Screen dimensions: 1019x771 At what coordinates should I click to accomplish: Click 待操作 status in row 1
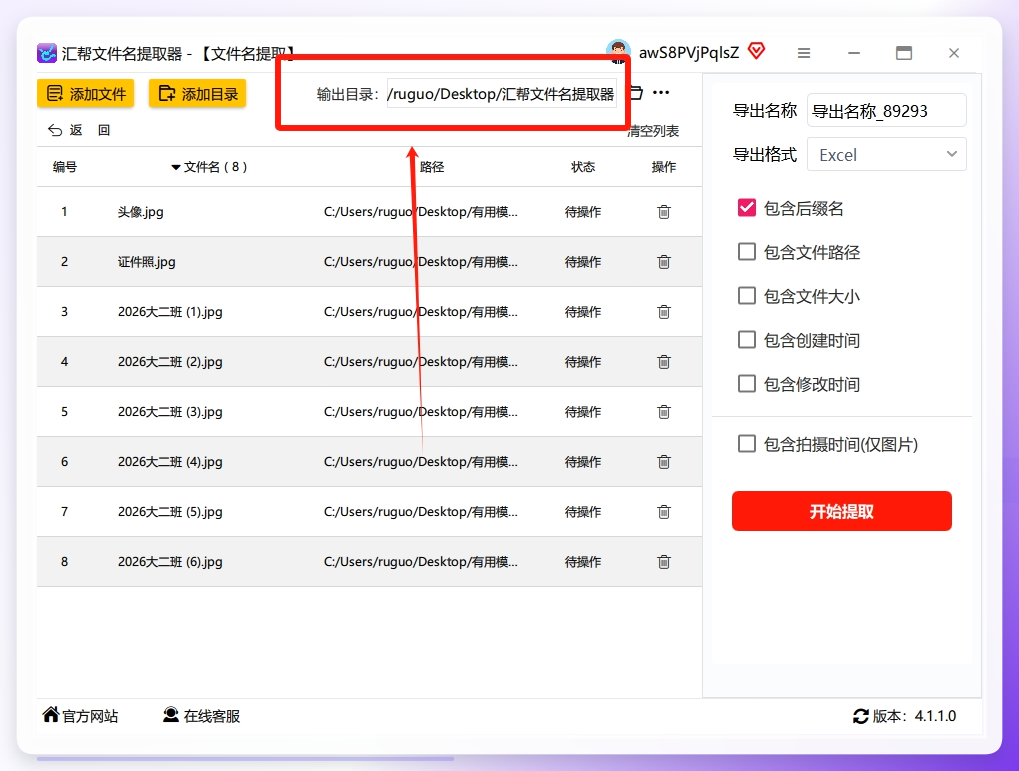tap(583, 212)
